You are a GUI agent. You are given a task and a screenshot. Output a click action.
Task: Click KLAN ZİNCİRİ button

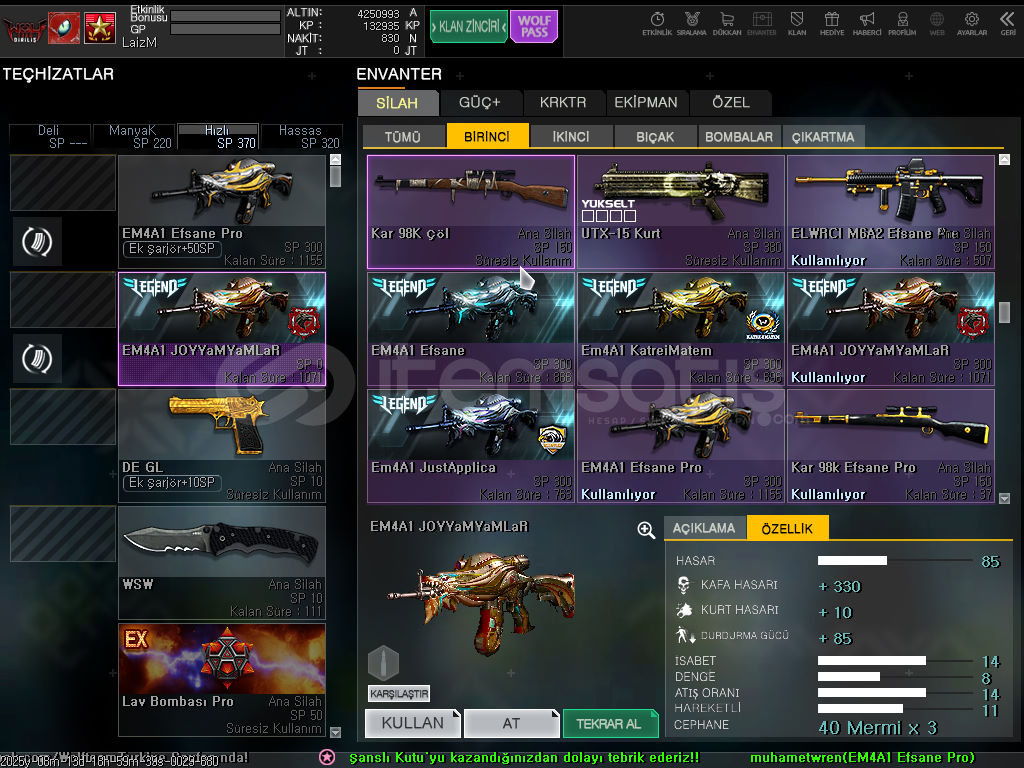(468, 26)
